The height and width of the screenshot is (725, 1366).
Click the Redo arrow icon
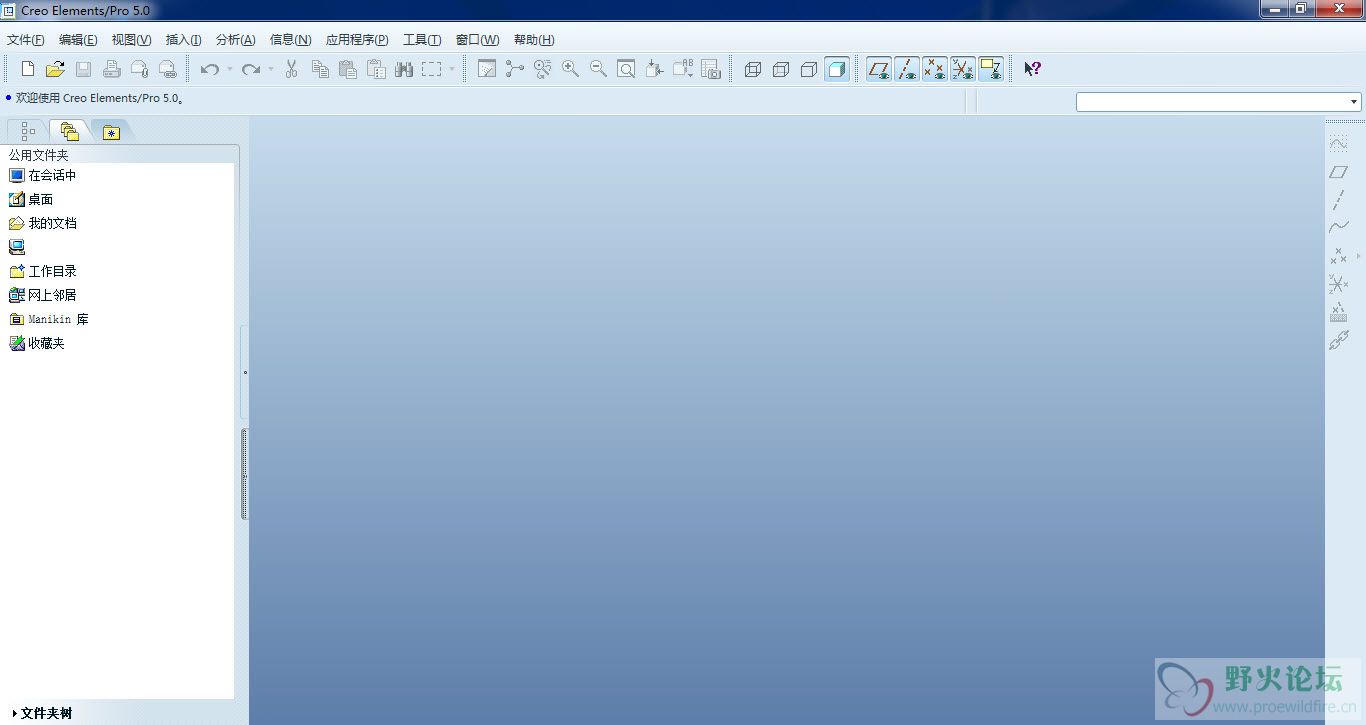[x=251, y=69]
